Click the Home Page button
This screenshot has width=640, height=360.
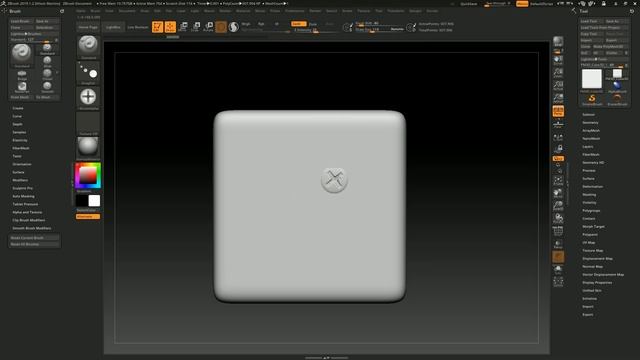pos(88,27)
